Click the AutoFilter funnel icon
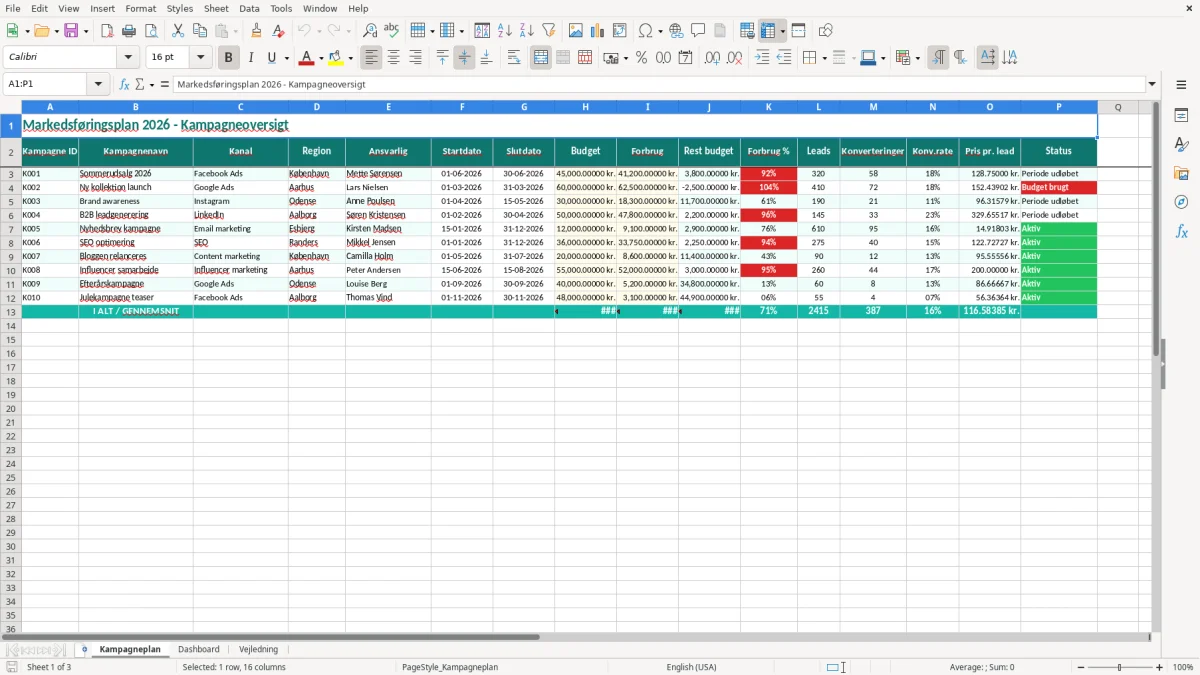Image resolution: width=1200 pixels, height=675 pixels. 549,31
